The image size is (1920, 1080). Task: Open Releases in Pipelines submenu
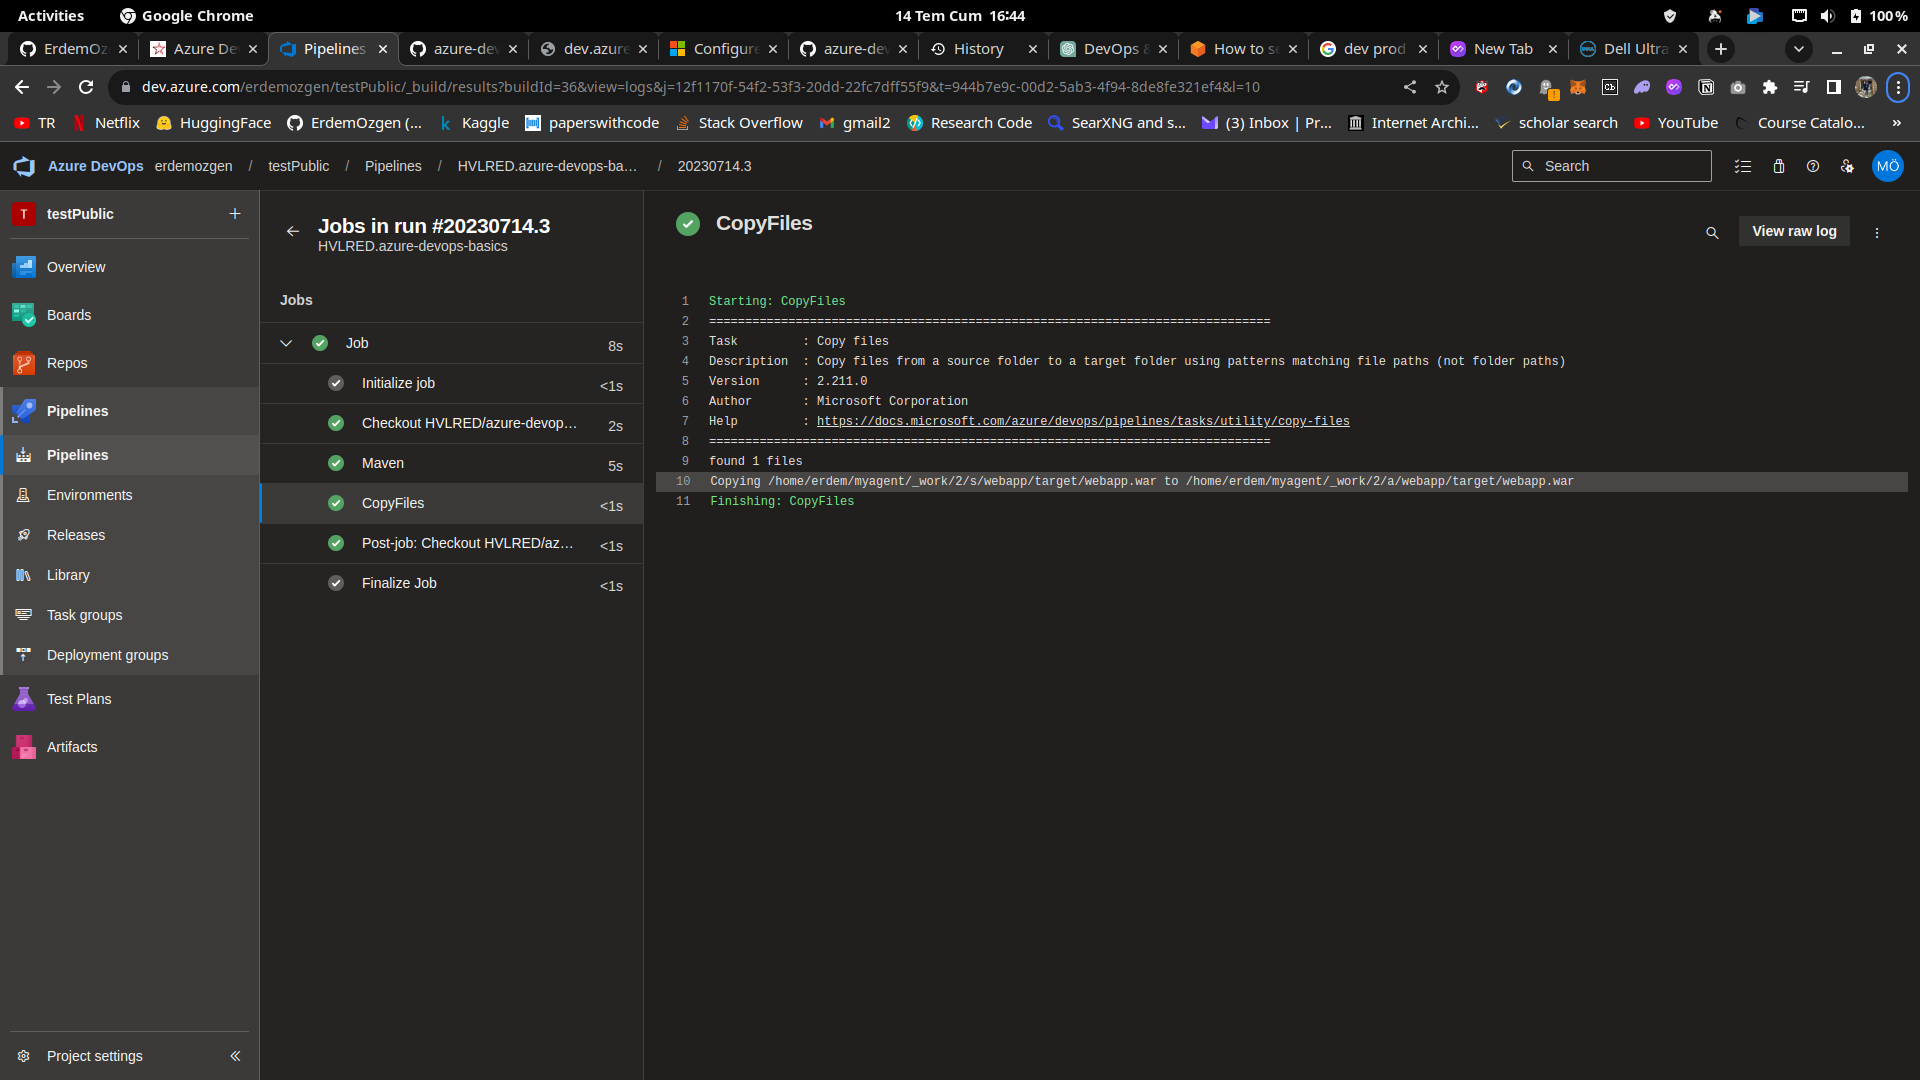click(75, 535)
